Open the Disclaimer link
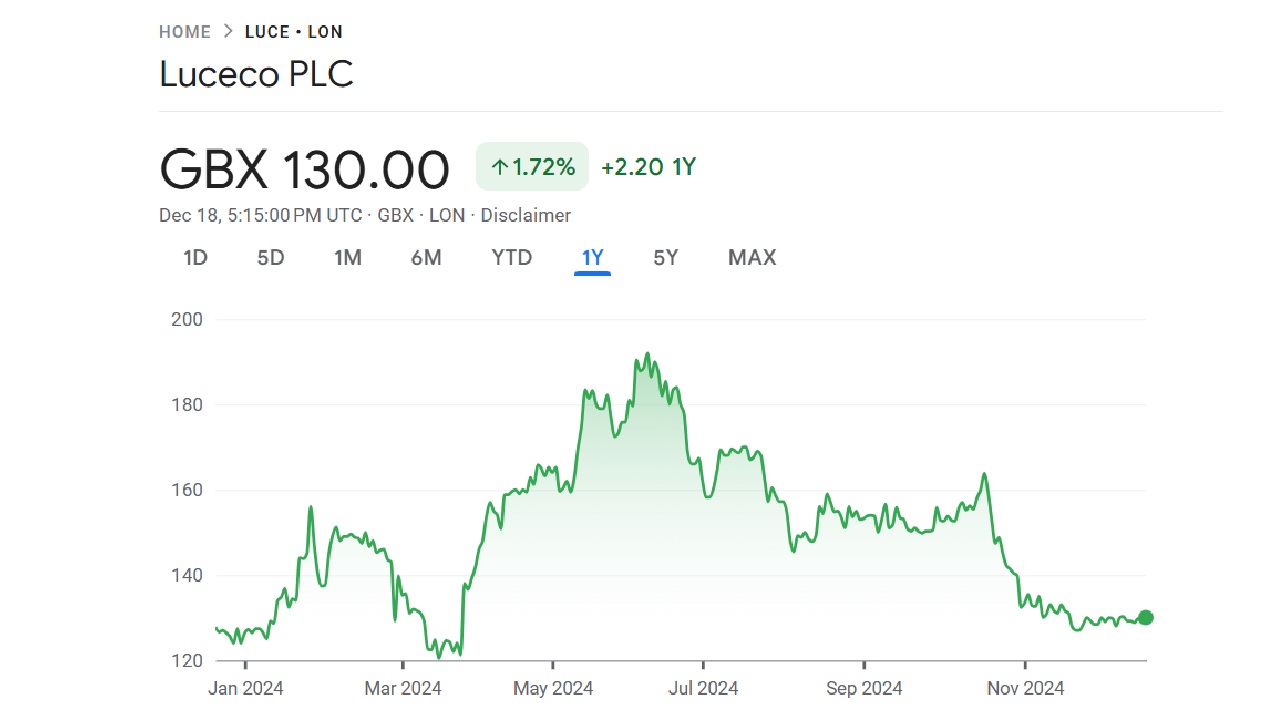The width and height of the screenshot is (1280, 720). coord(526,215)
